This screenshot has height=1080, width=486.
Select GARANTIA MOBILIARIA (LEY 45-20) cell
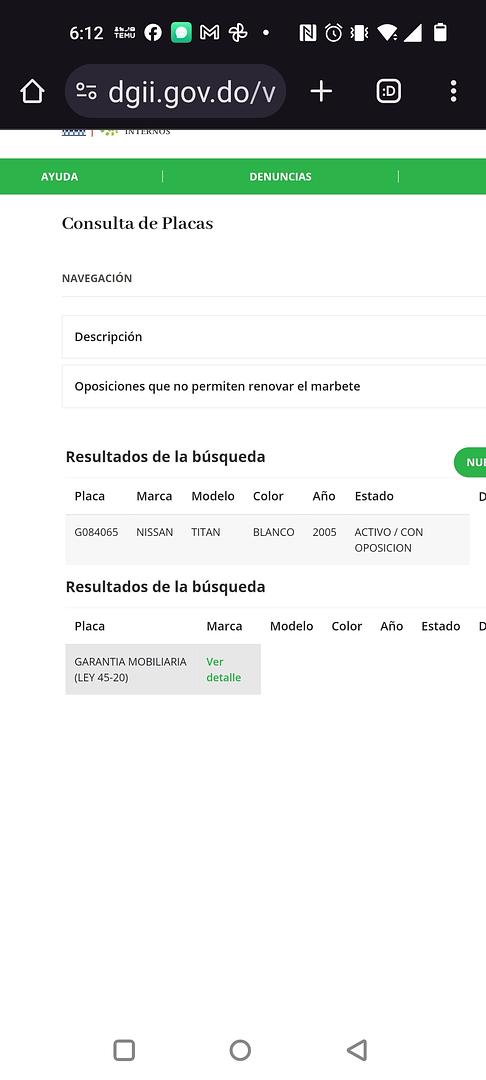tap(131, 669)
